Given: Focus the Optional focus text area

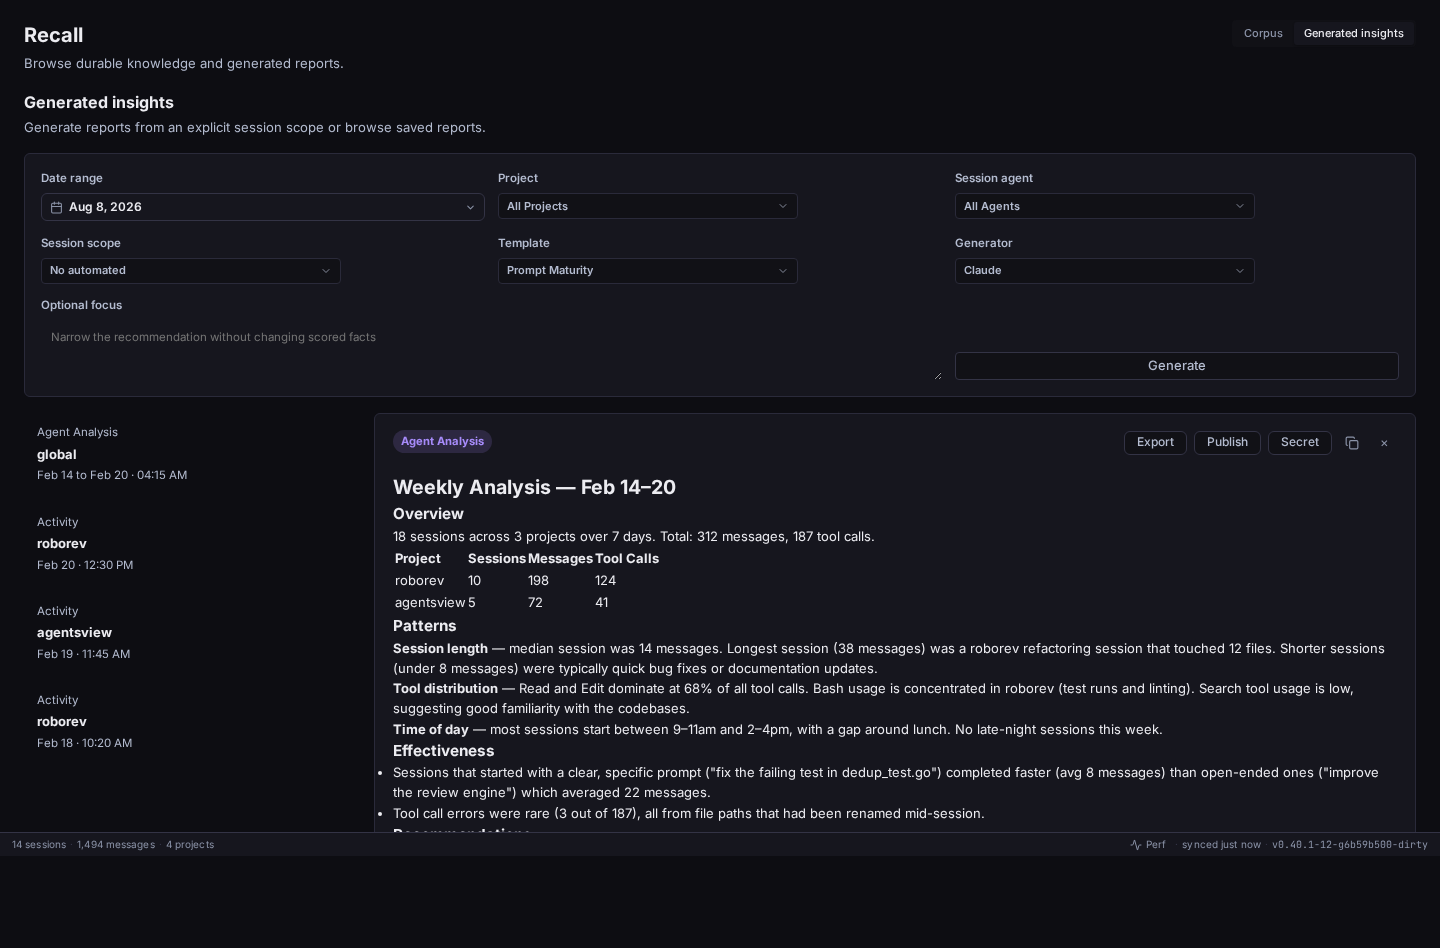Looking at the screenshot, I should coord(491,352).
